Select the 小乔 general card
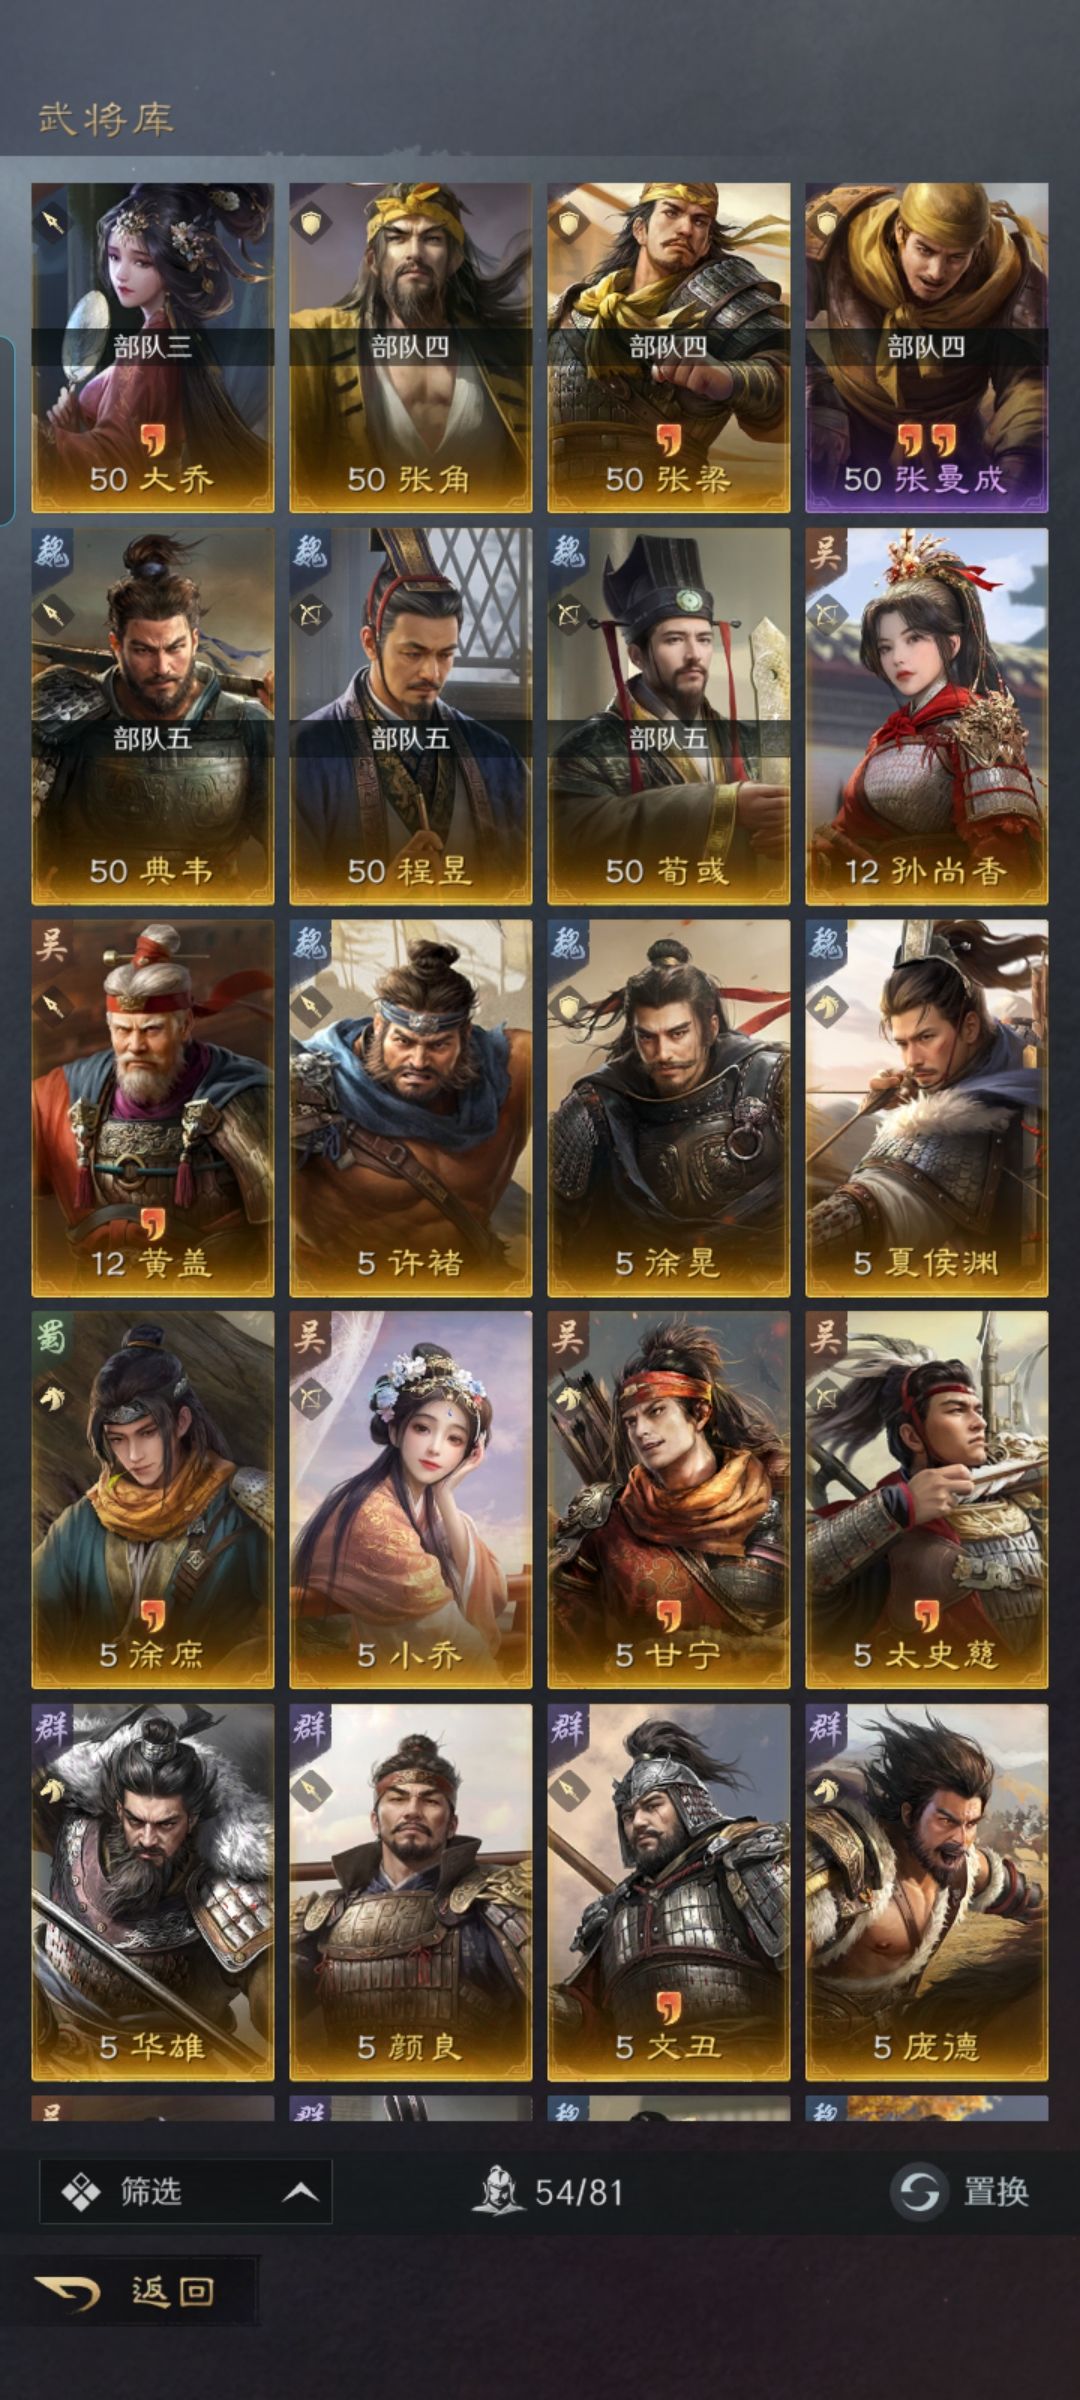The height and width of the screenshot is (2400, 1080). tap(410, 1500)
